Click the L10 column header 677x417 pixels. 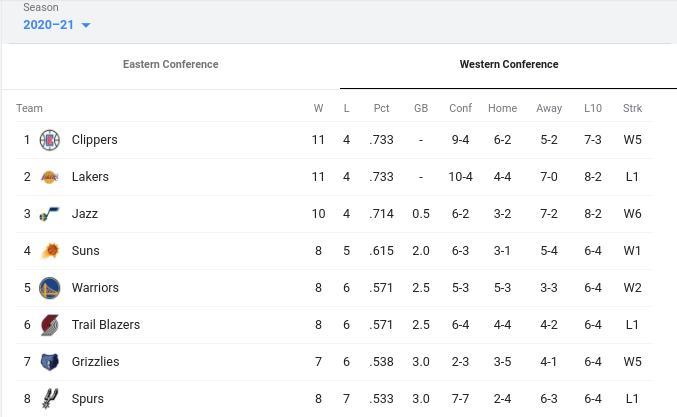click(x=593, y=108)
